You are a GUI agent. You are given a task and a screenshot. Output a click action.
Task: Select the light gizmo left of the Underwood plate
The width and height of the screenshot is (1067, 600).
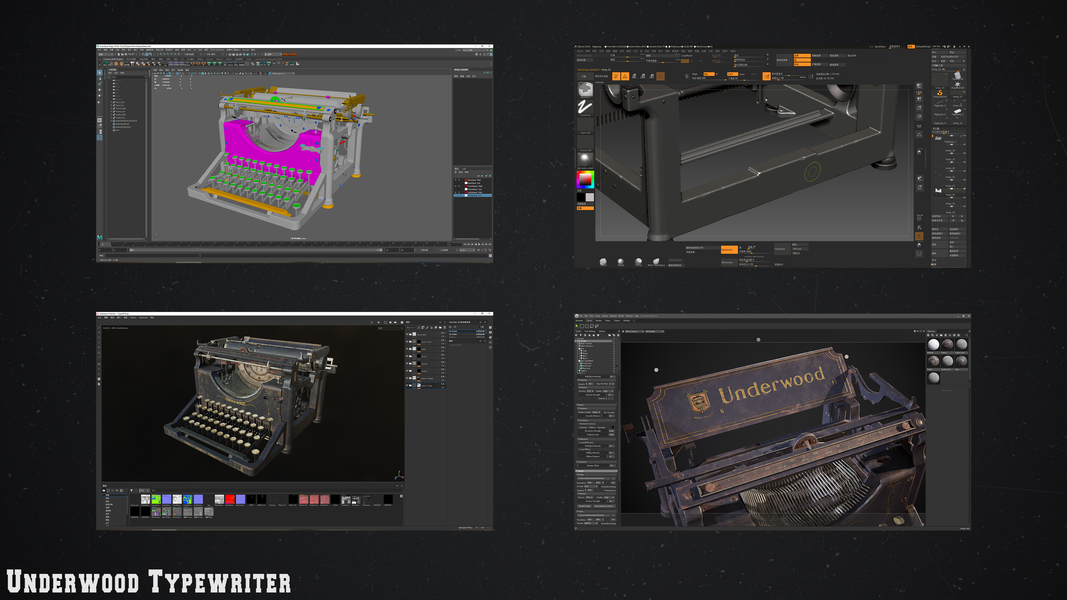(656, 370)
